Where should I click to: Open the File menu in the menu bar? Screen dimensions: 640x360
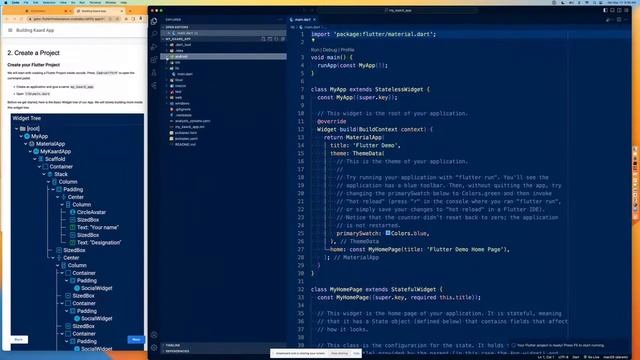tap(26, 2)
